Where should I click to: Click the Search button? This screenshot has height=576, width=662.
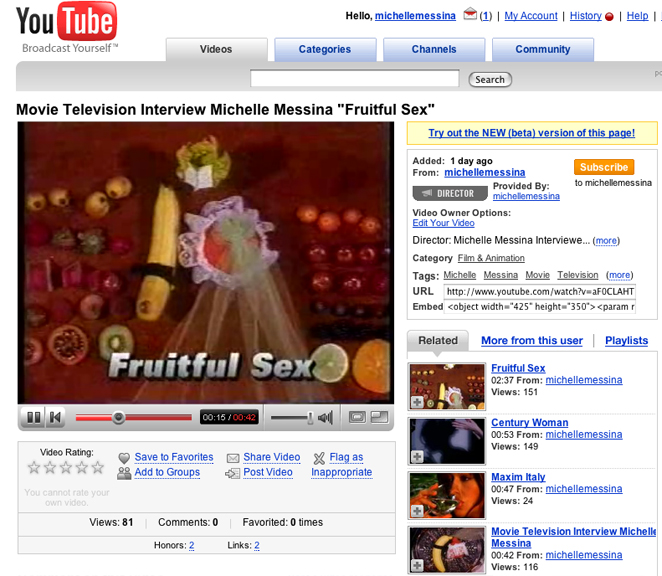[x=490, y=80]
